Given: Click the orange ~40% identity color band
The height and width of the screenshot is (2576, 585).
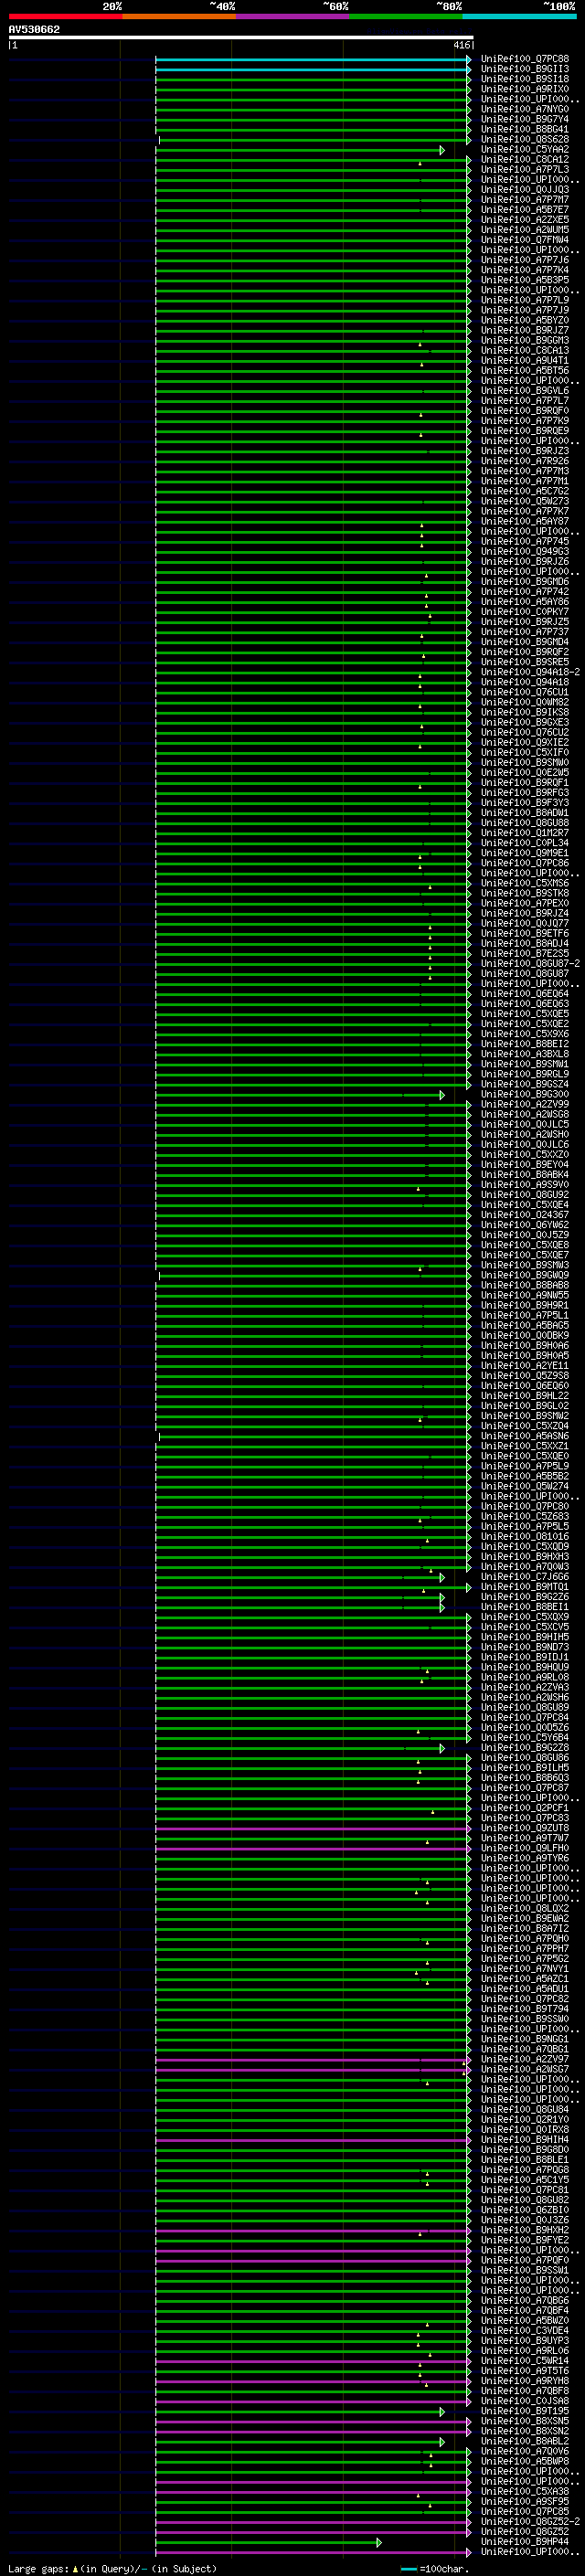Looking at the screenshot, I should pos(179,16).
